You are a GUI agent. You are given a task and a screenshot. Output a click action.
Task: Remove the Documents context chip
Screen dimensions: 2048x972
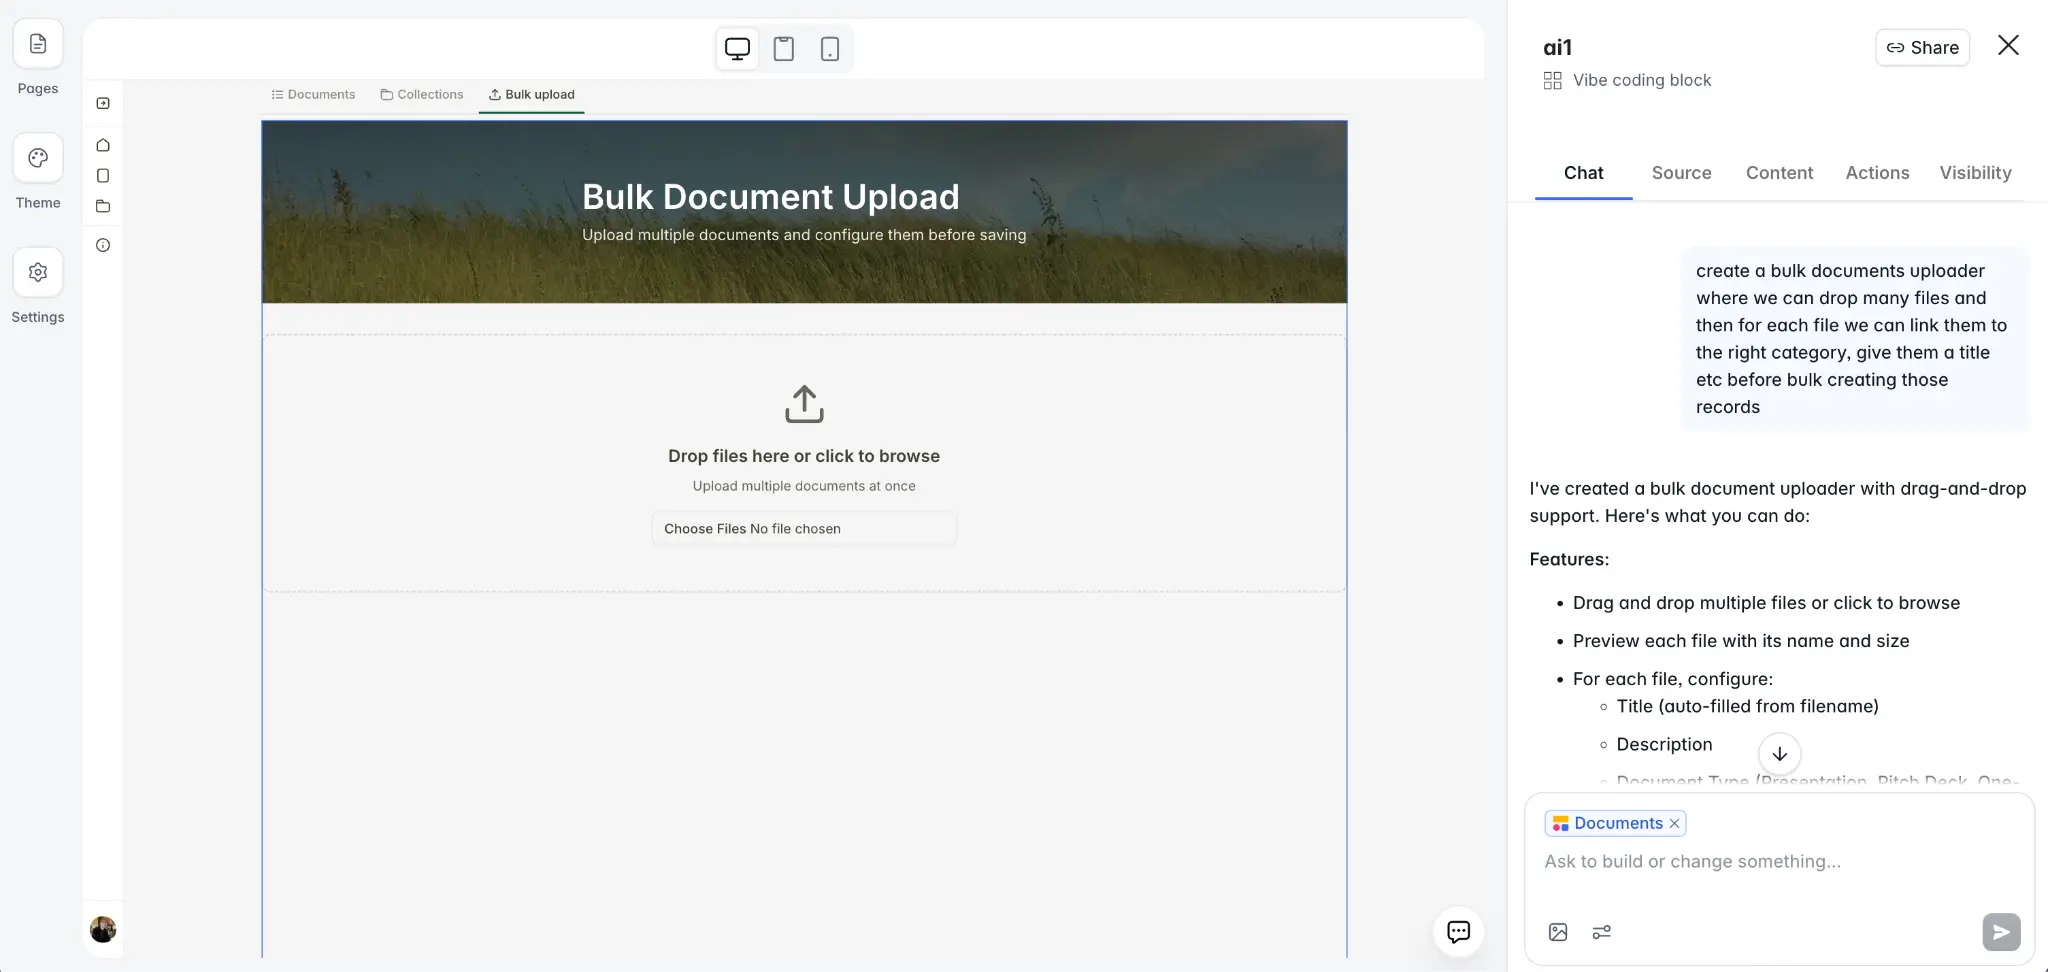[x=1672, y=823]
